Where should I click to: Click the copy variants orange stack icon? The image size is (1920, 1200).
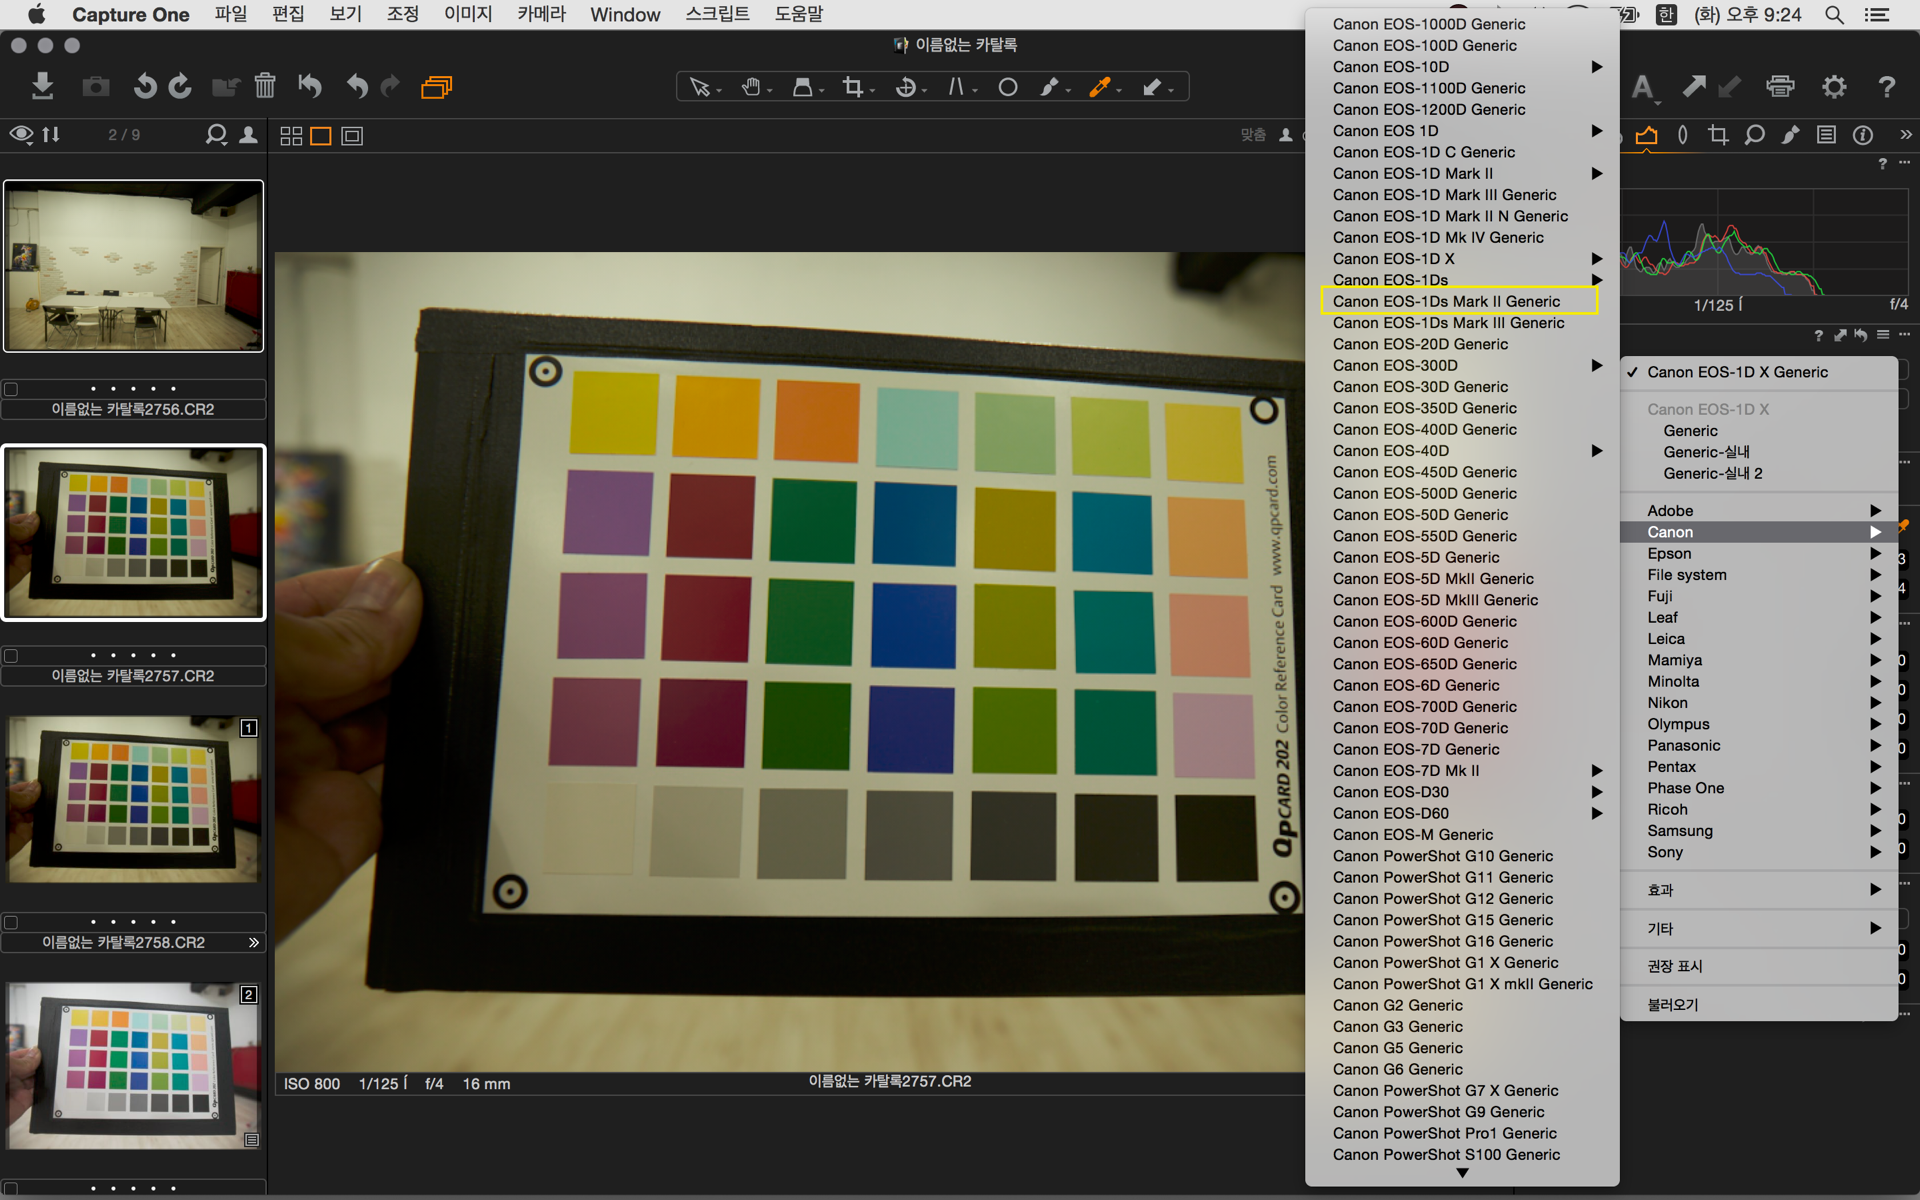pos(436,87)
